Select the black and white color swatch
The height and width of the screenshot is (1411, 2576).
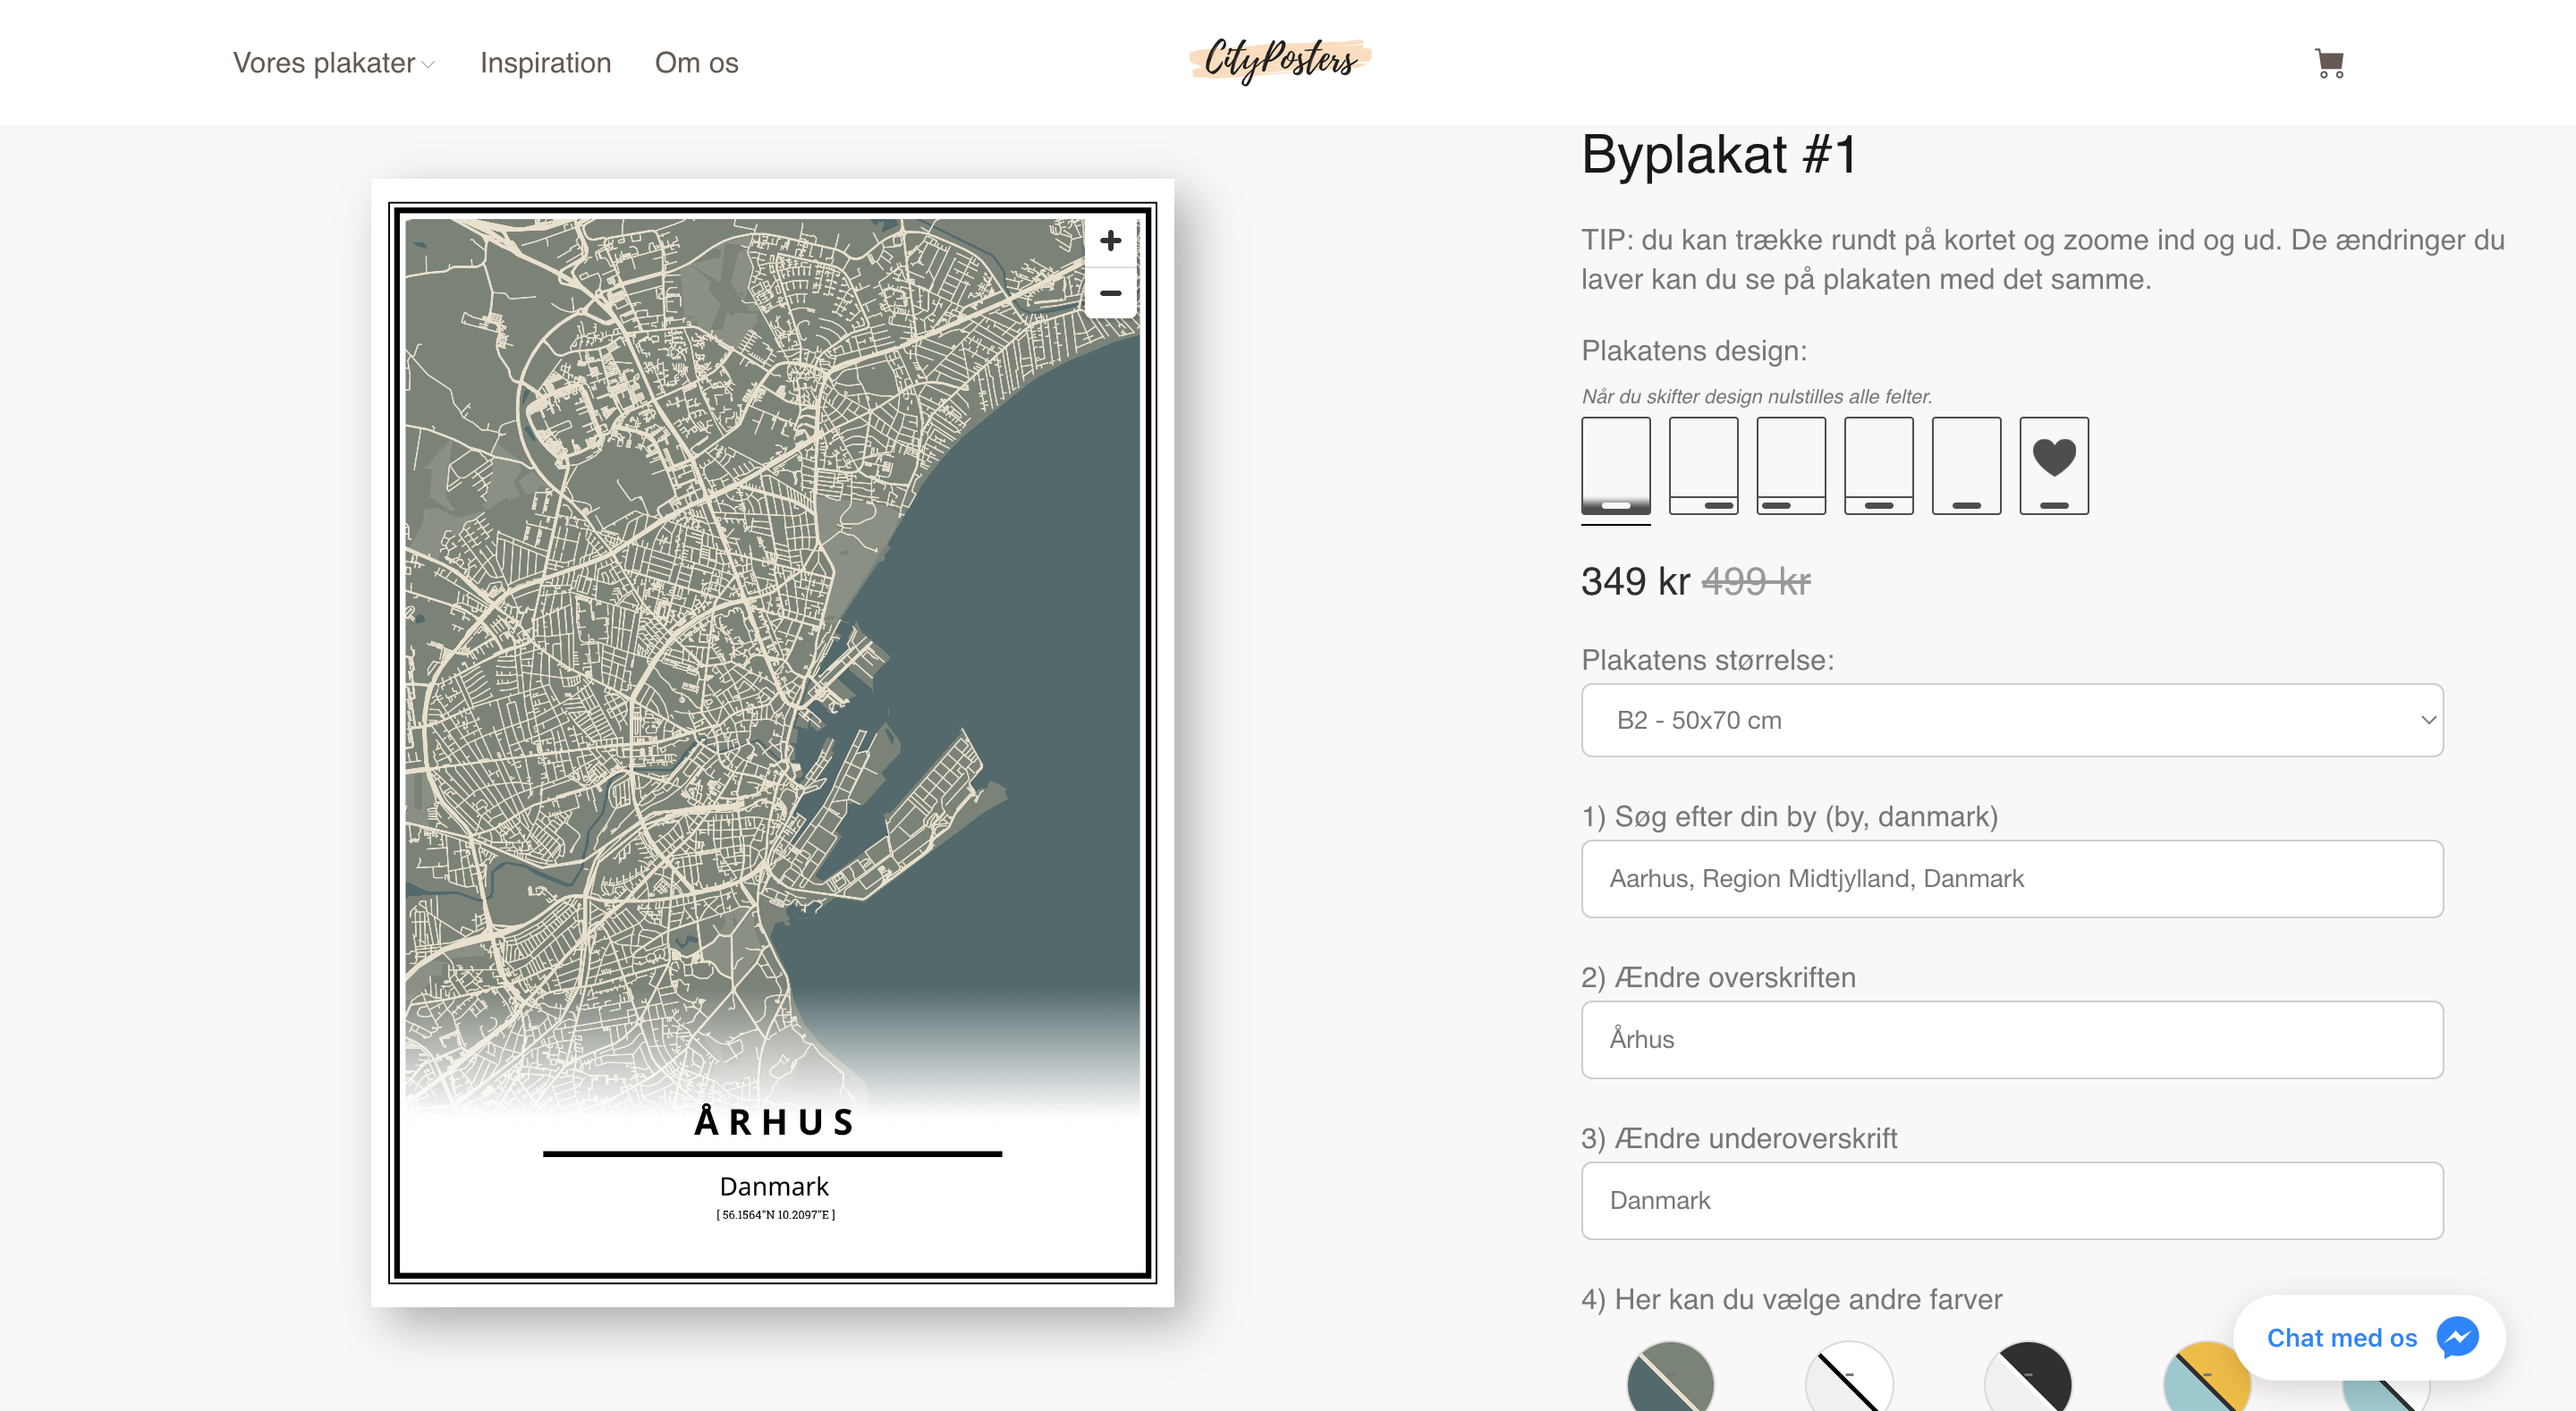coord(2027,1385)
